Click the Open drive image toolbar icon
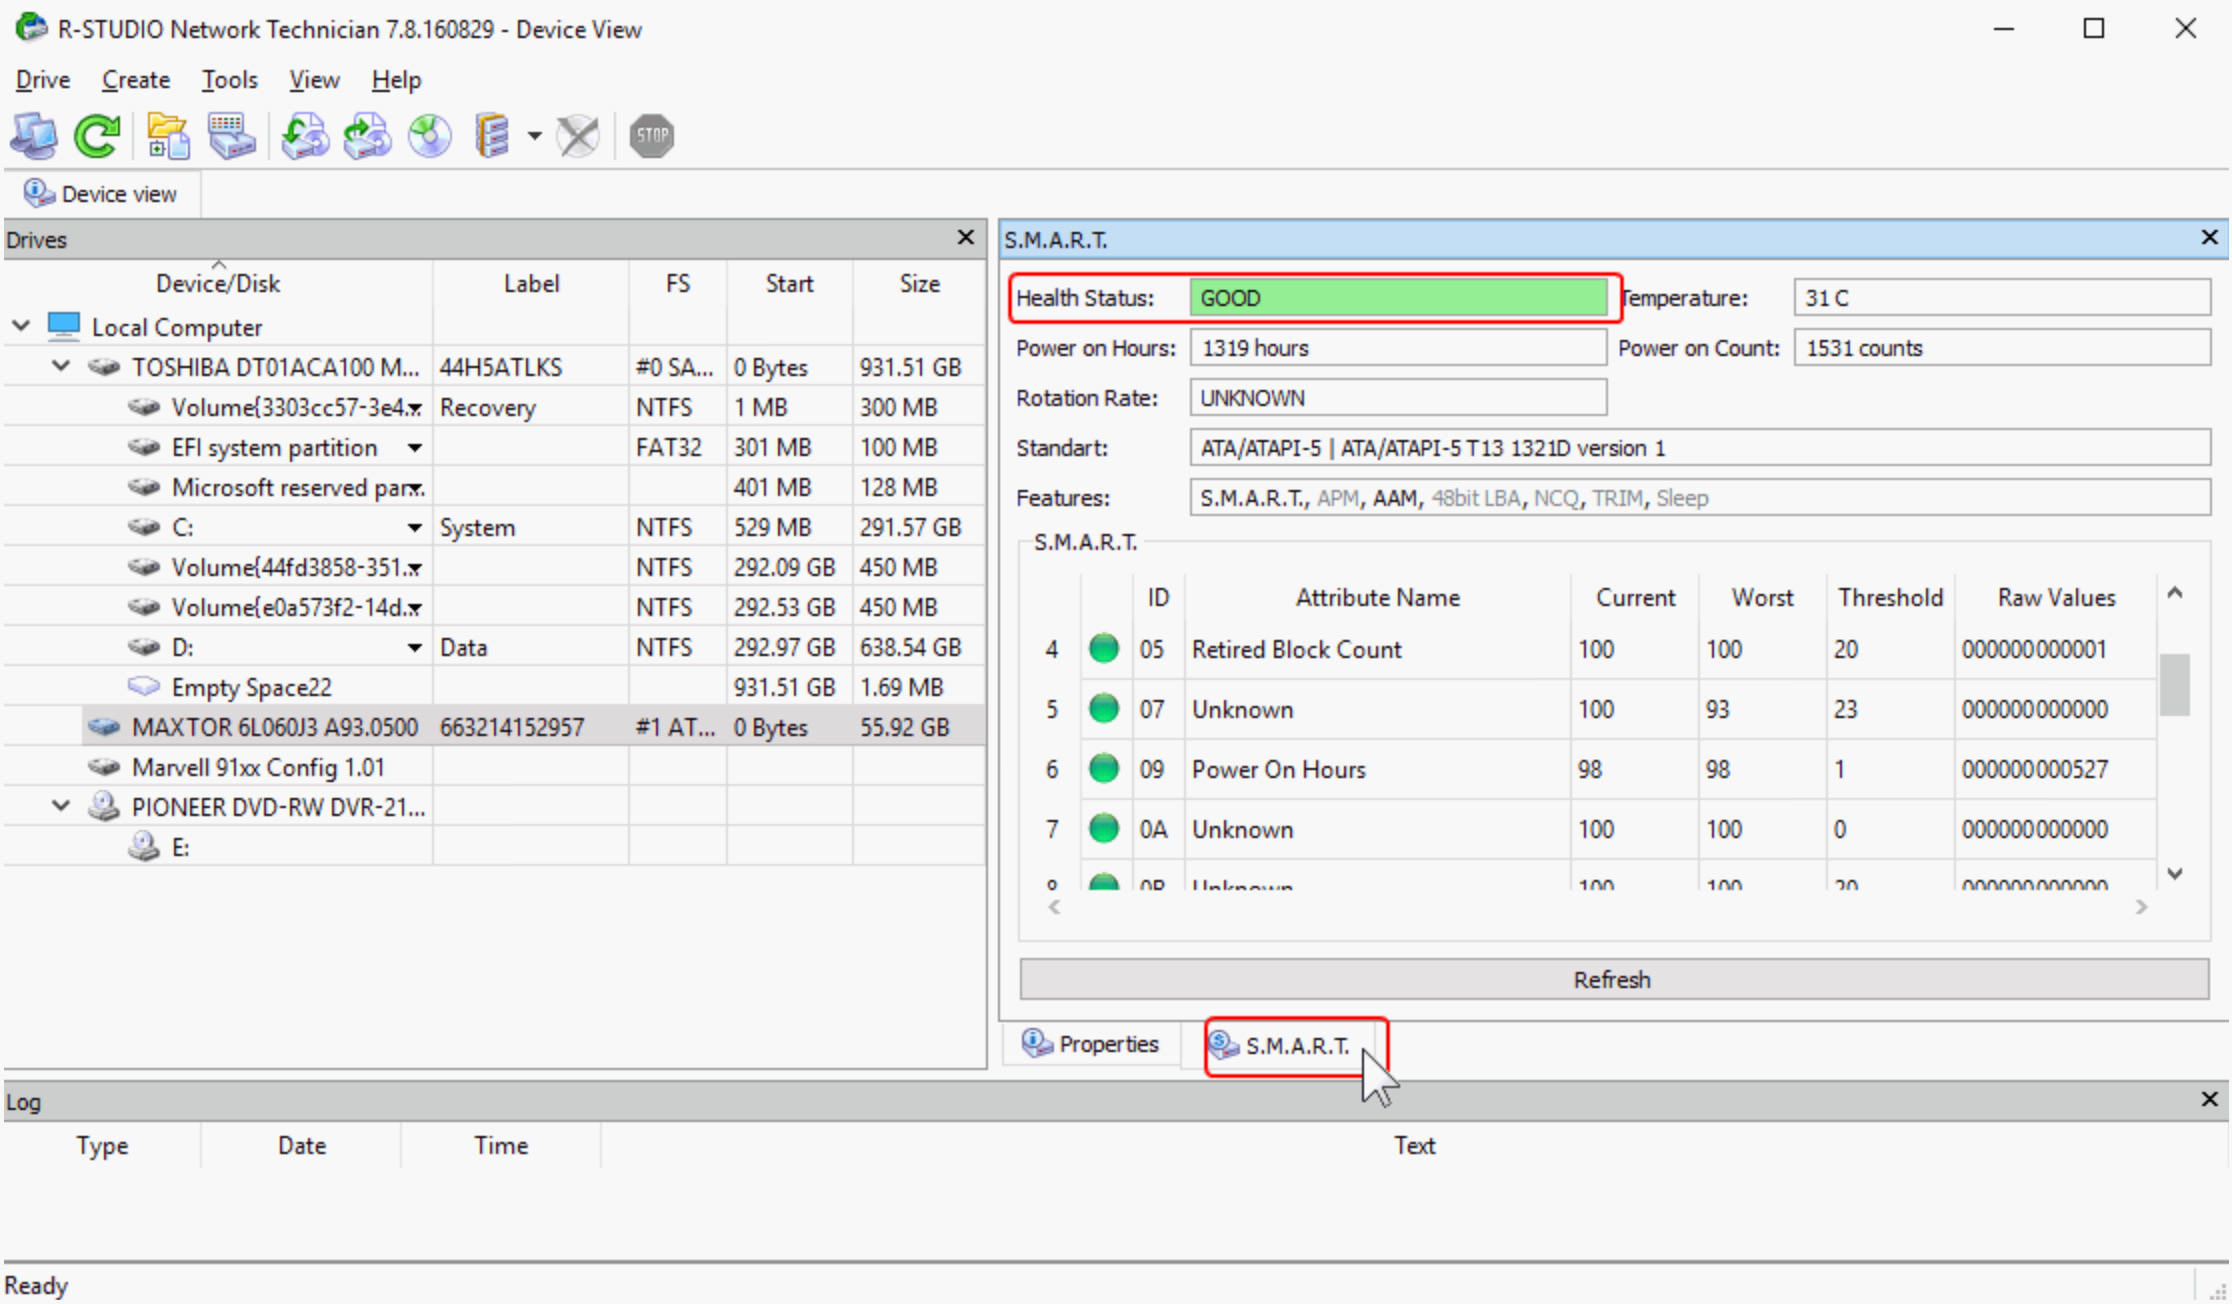2232x1304 pixels. pos(166,135)
